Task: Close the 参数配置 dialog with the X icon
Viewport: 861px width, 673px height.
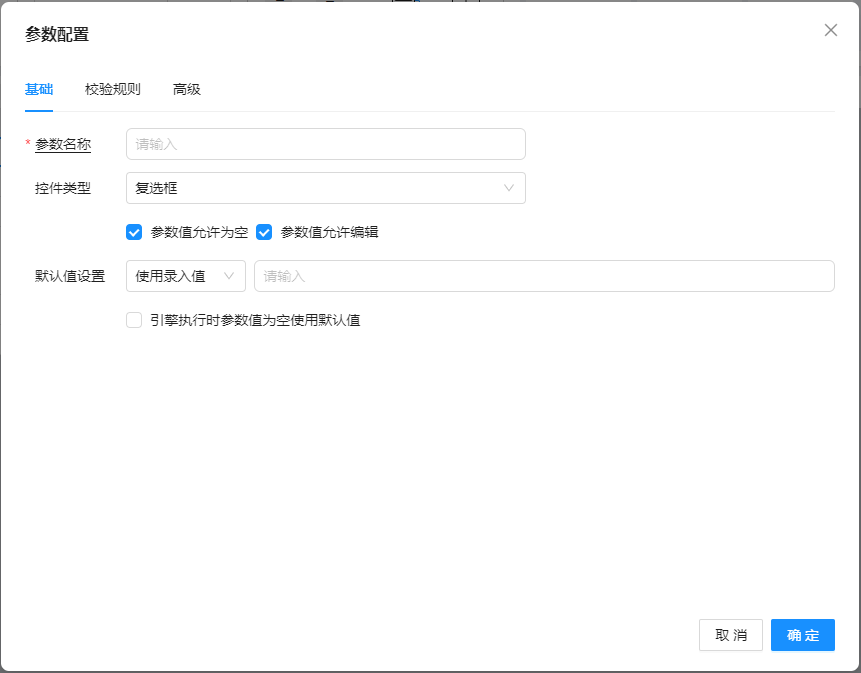Action: coord(830,30)
